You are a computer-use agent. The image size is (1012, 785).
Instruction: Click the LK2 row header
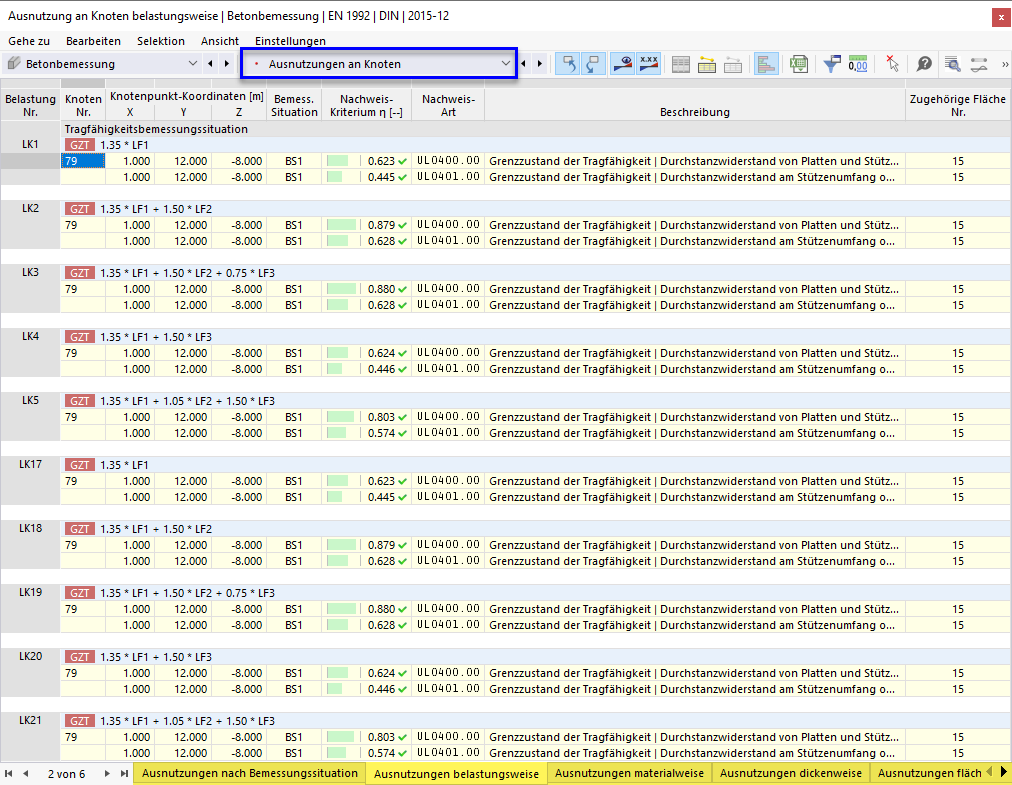pyautogui.click(x=30, y=209)
